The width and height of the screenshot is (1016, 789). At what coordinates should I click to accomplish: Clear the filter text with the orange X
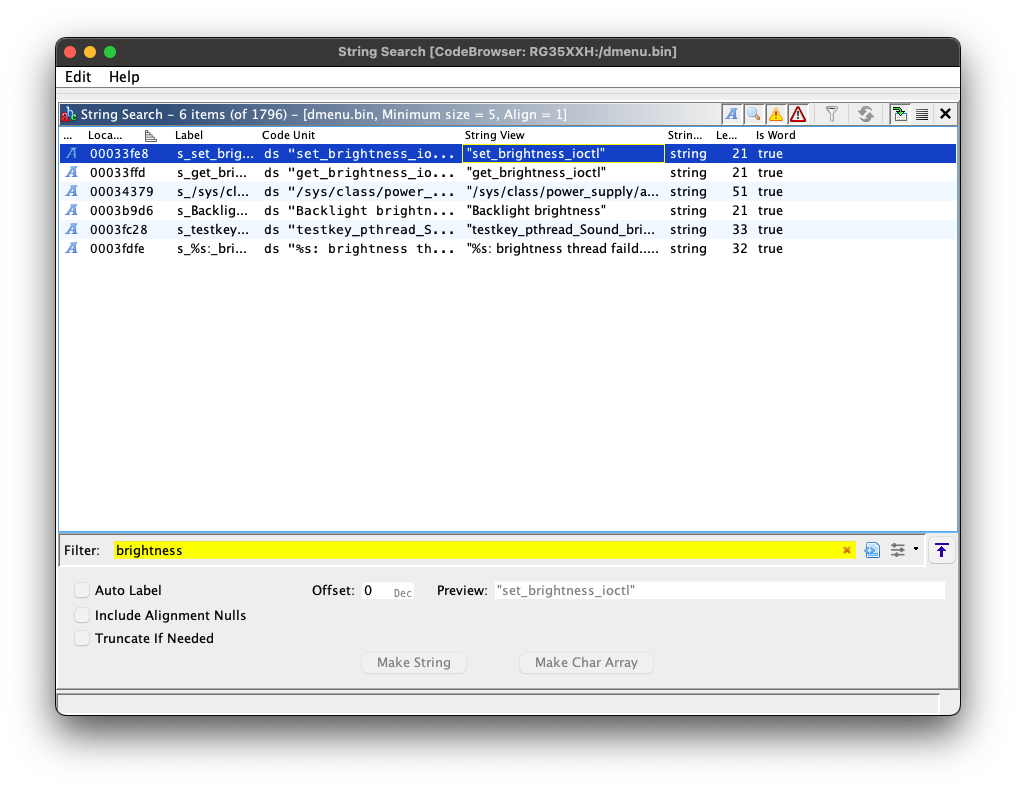click(x=846, y=550)
